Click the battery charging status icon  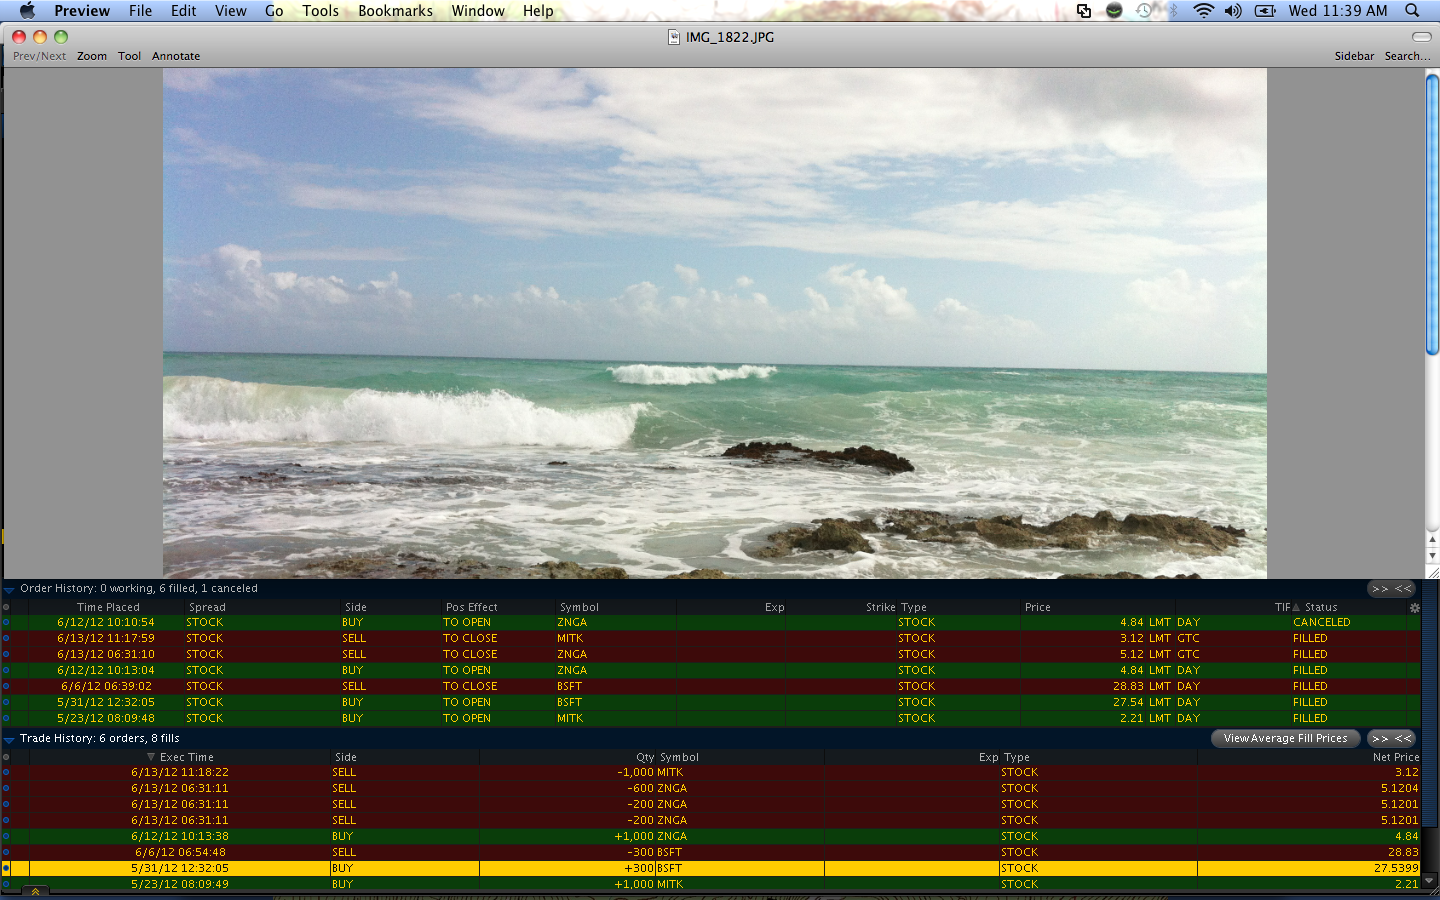1265,11
